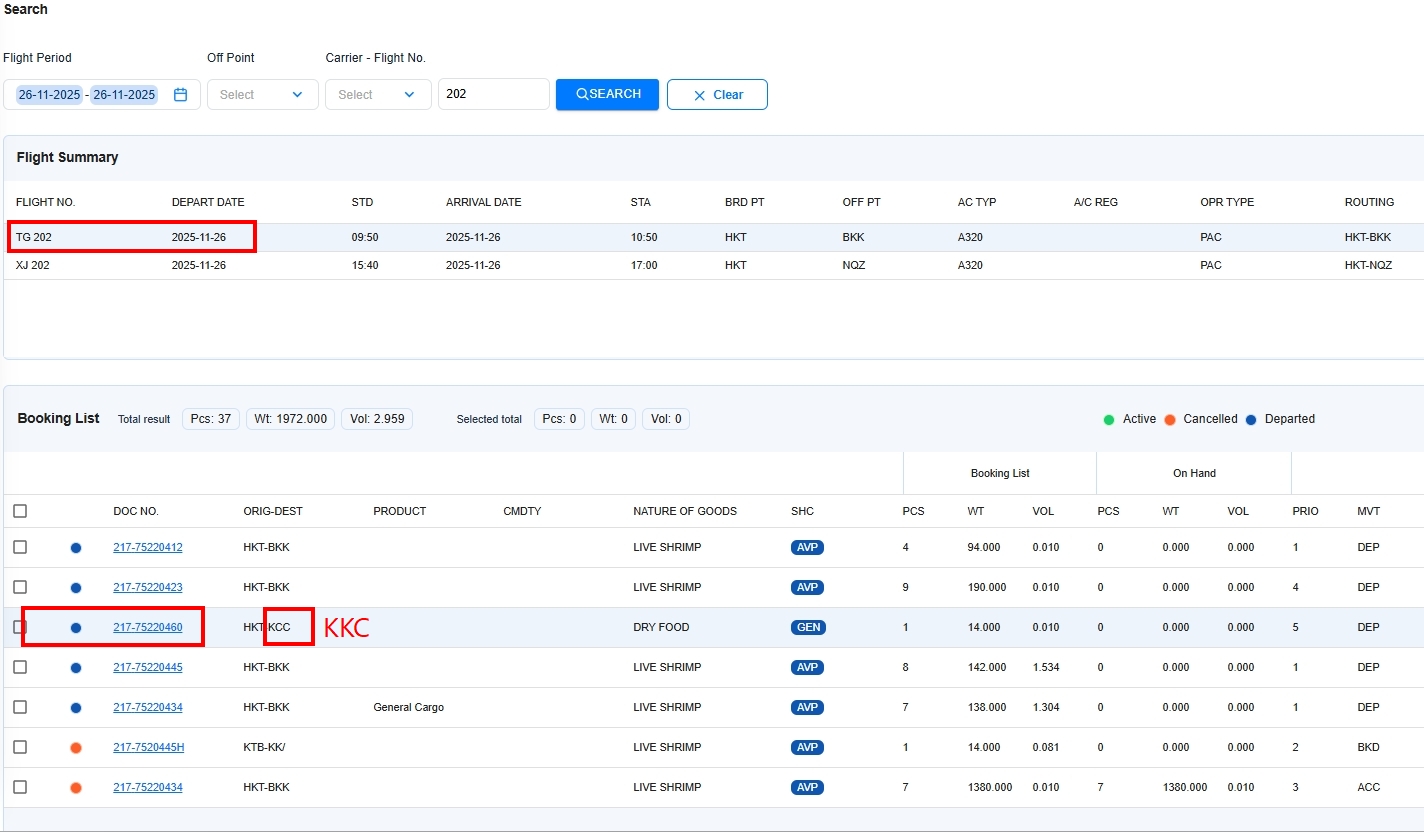Tick the select-all checkbox in booking header
The image size is (1424, 832).
(20, 511)
